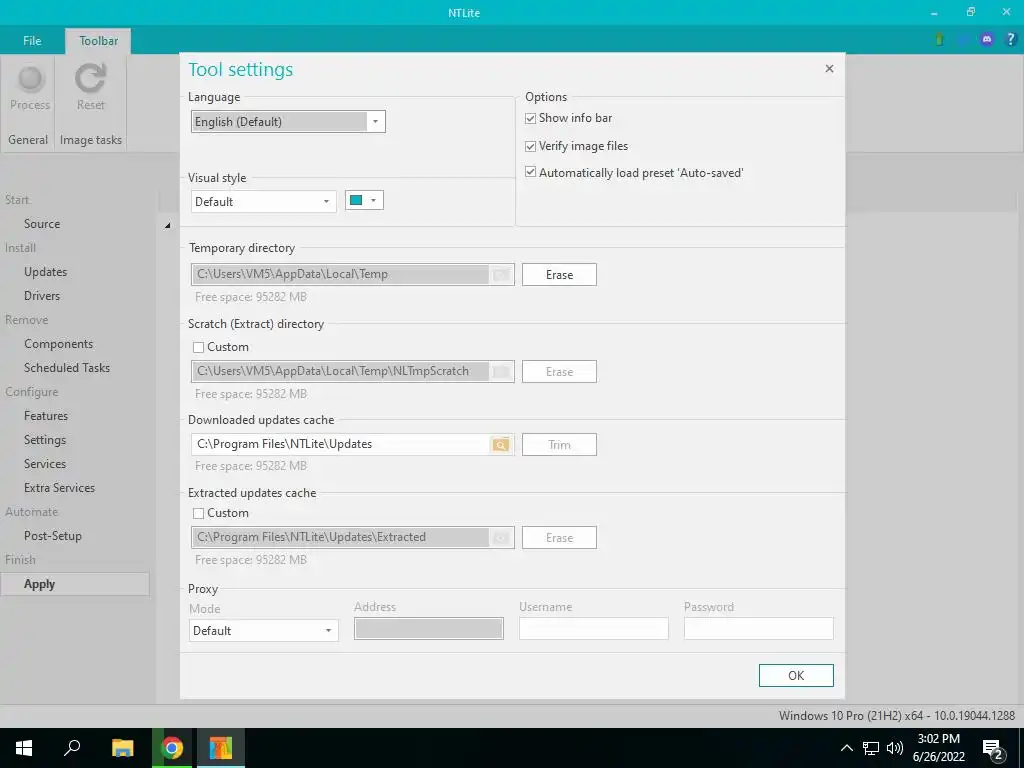The height and width of the screenshot is (768, 1024).
Task: Expand the accent color dropdown arrow
Action: 374,200
